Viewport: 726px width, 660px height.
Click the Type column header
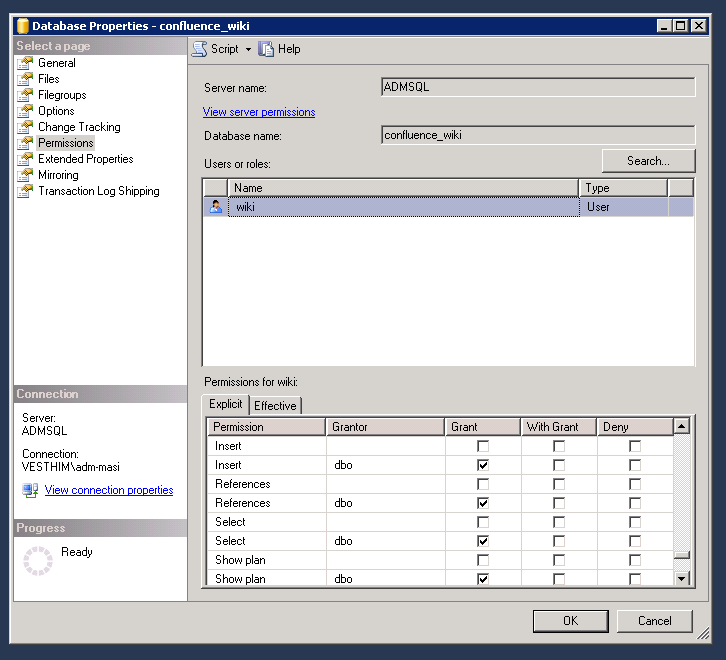(x=623, y=188)
